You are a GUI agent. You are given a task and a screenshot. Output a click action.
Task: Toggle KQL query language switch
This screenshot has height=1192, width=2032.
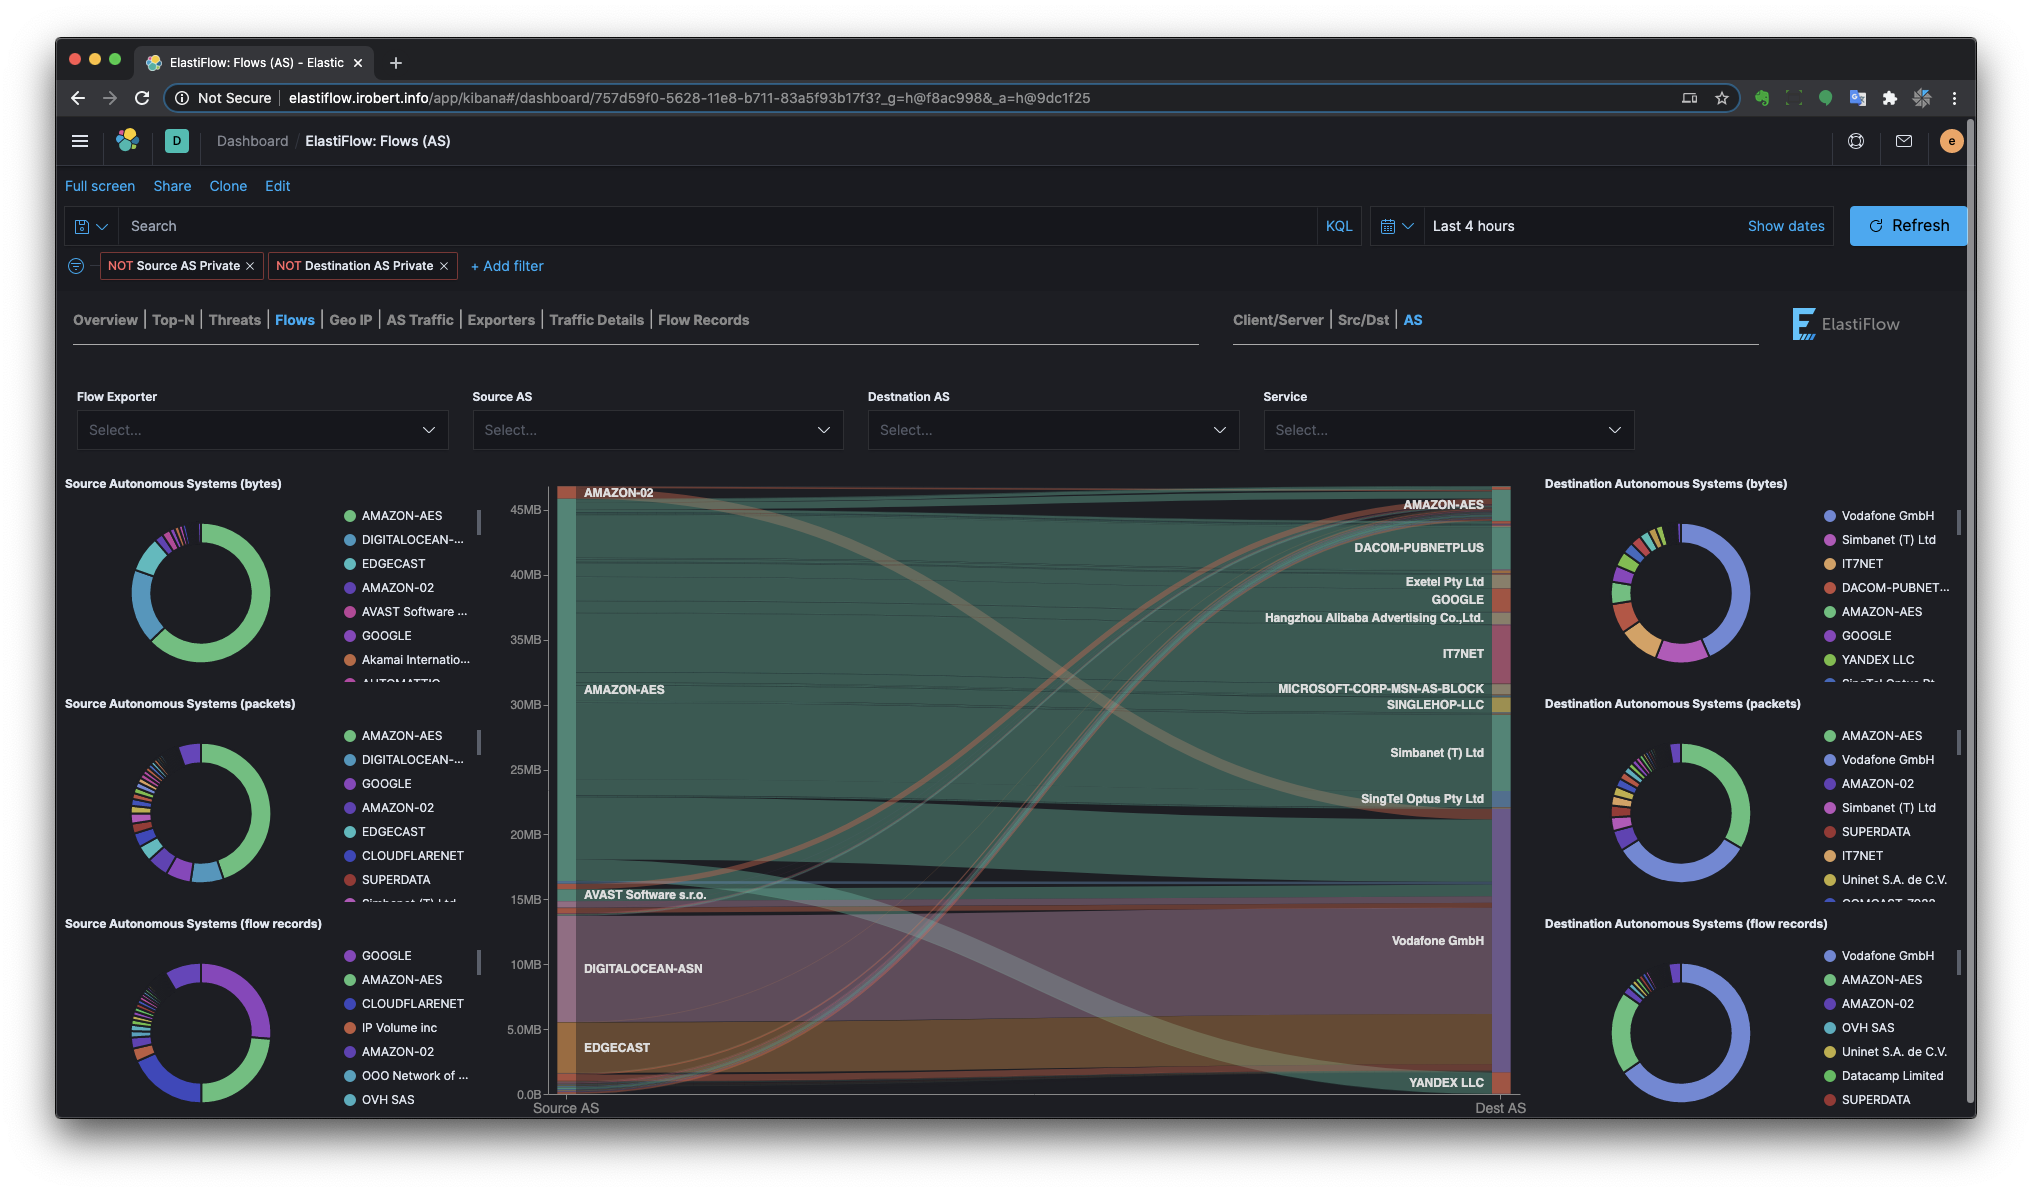(x=1339, y=226)
